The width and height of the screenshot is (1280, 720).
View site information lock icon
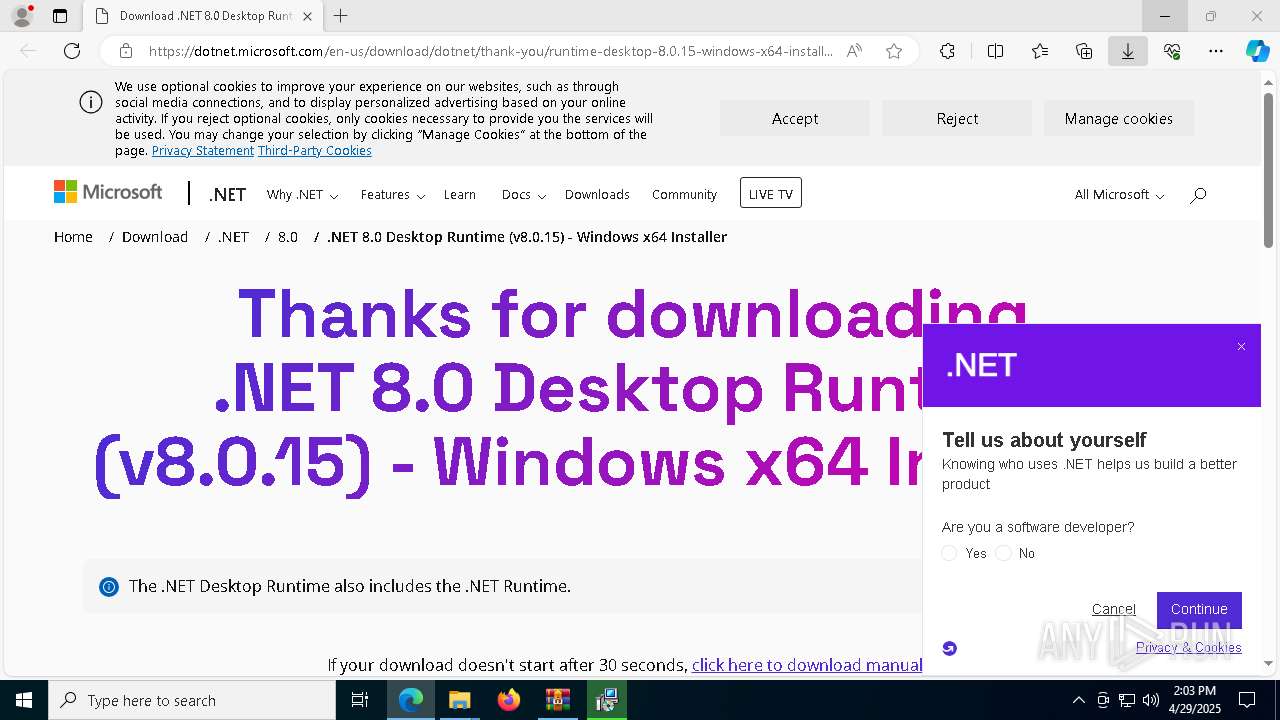coord(126,51)
